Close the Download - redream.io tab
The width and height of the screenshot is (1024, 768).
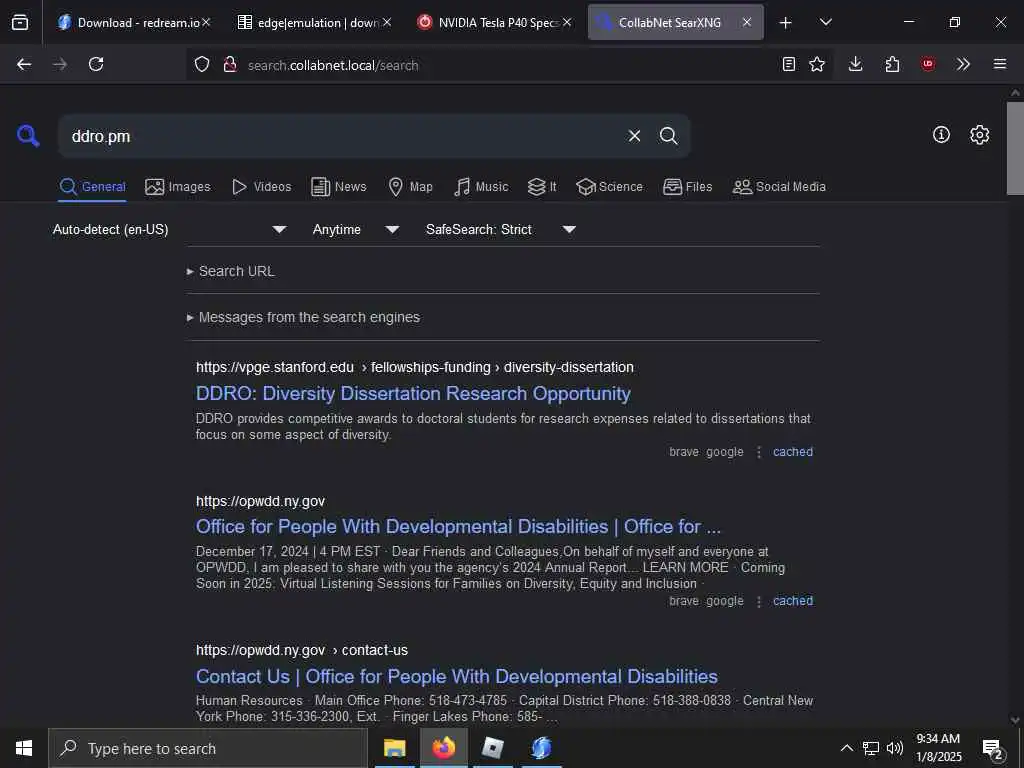(x=206, y=22)
